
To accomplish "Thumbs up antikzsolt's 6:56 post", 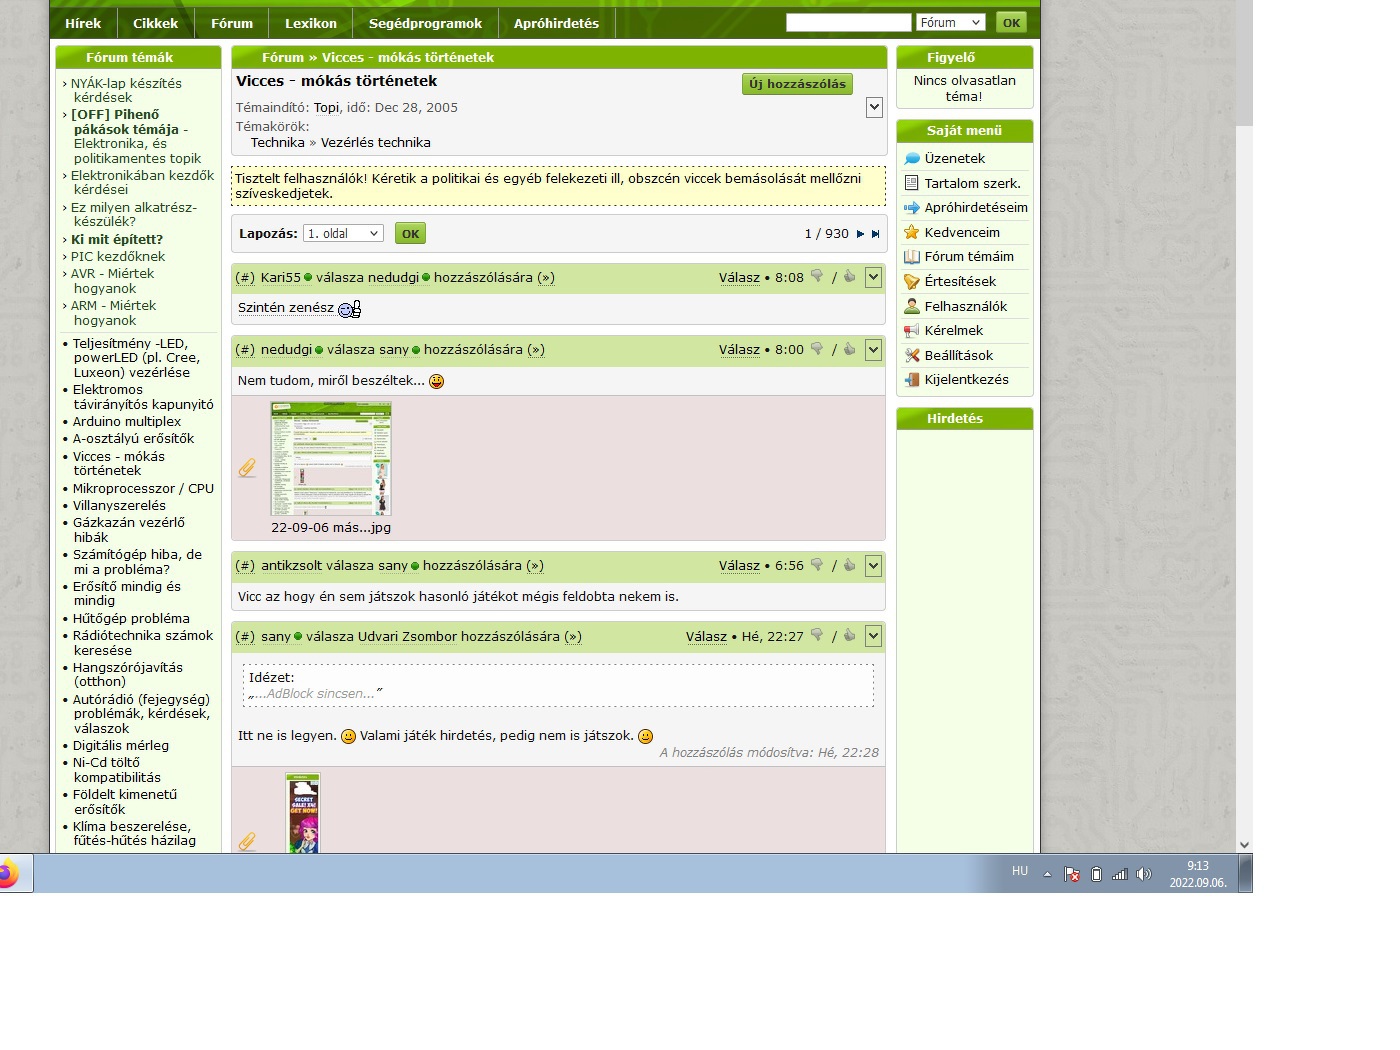I will click(849, 565).
